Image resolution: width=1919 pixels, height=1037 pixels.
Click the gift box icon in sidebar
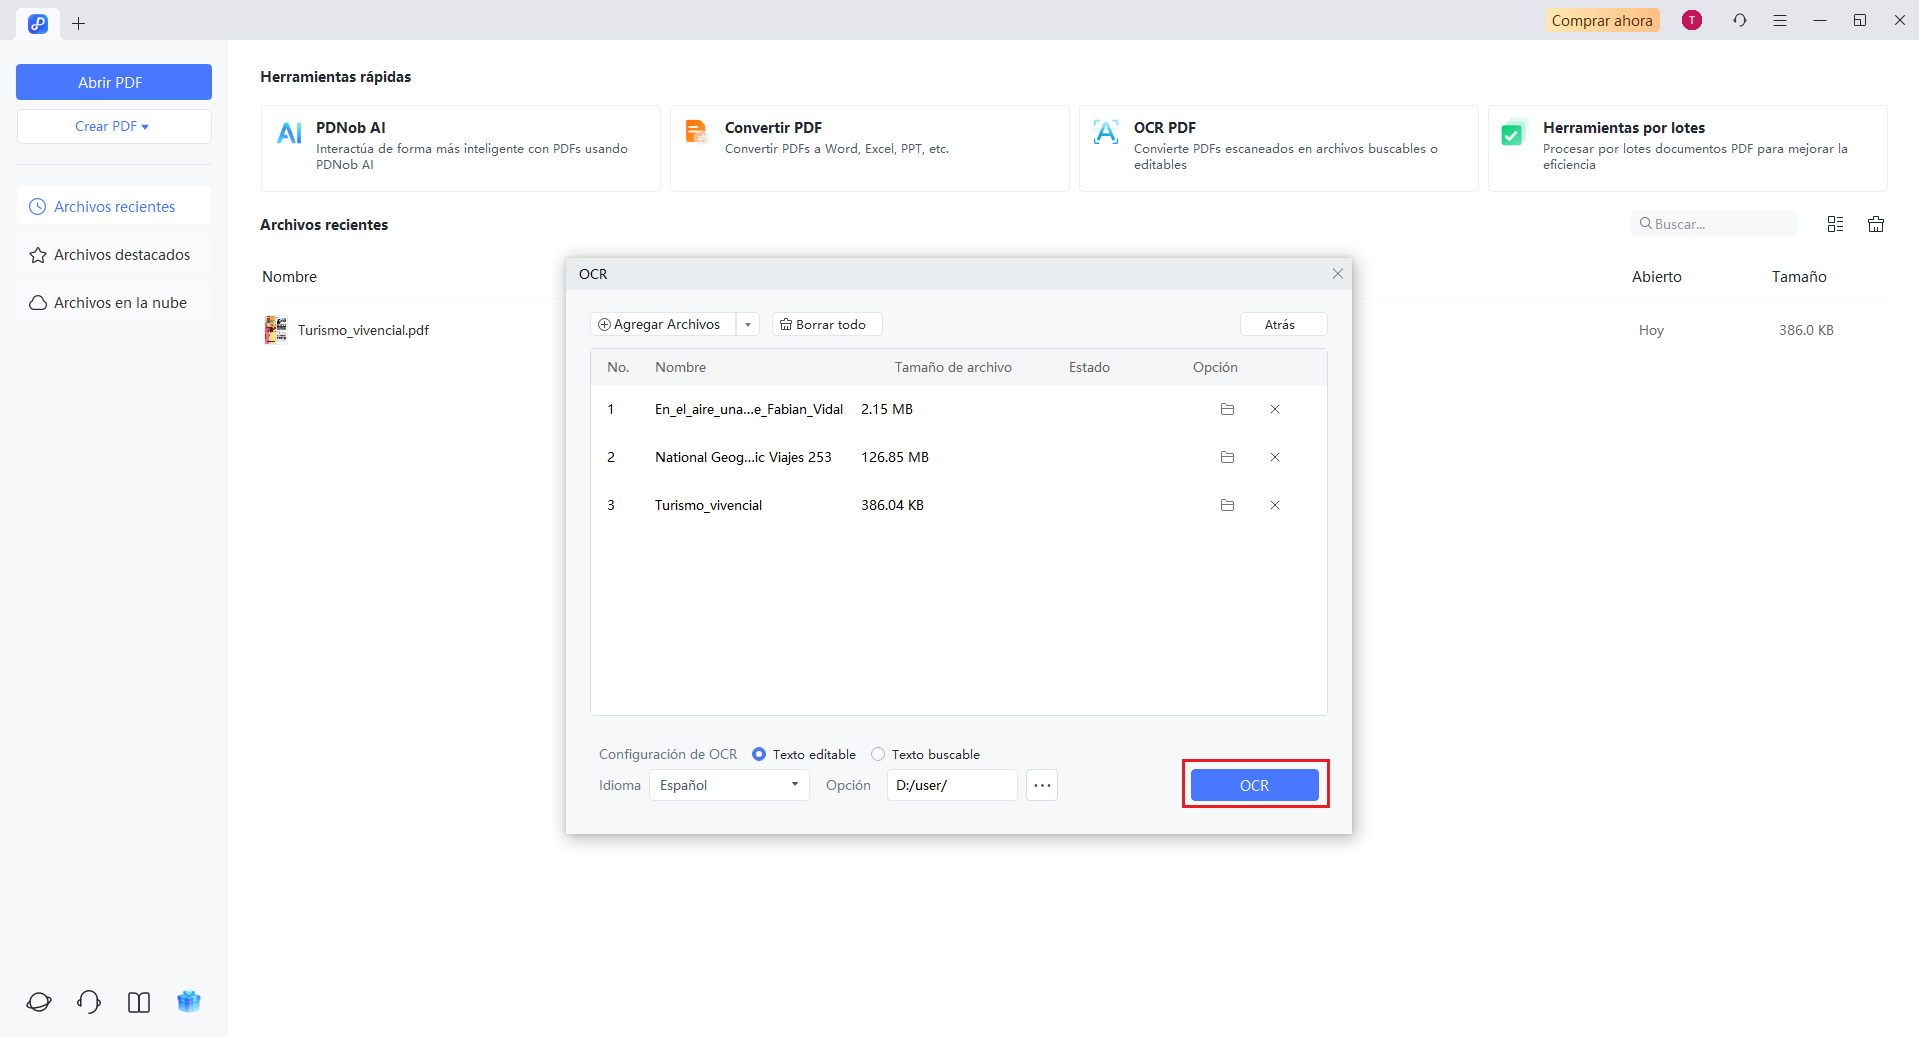pos(189,1001)
